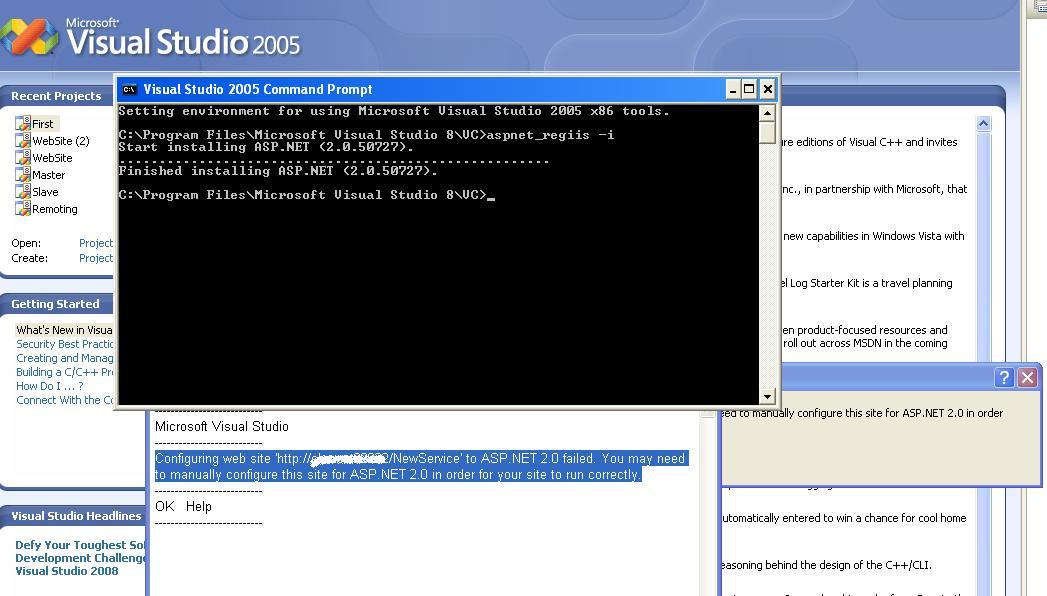Click the Command Prompt scrollbar thumb
Viewport: 1047px width, 596px height.
[x=767, y=132]
